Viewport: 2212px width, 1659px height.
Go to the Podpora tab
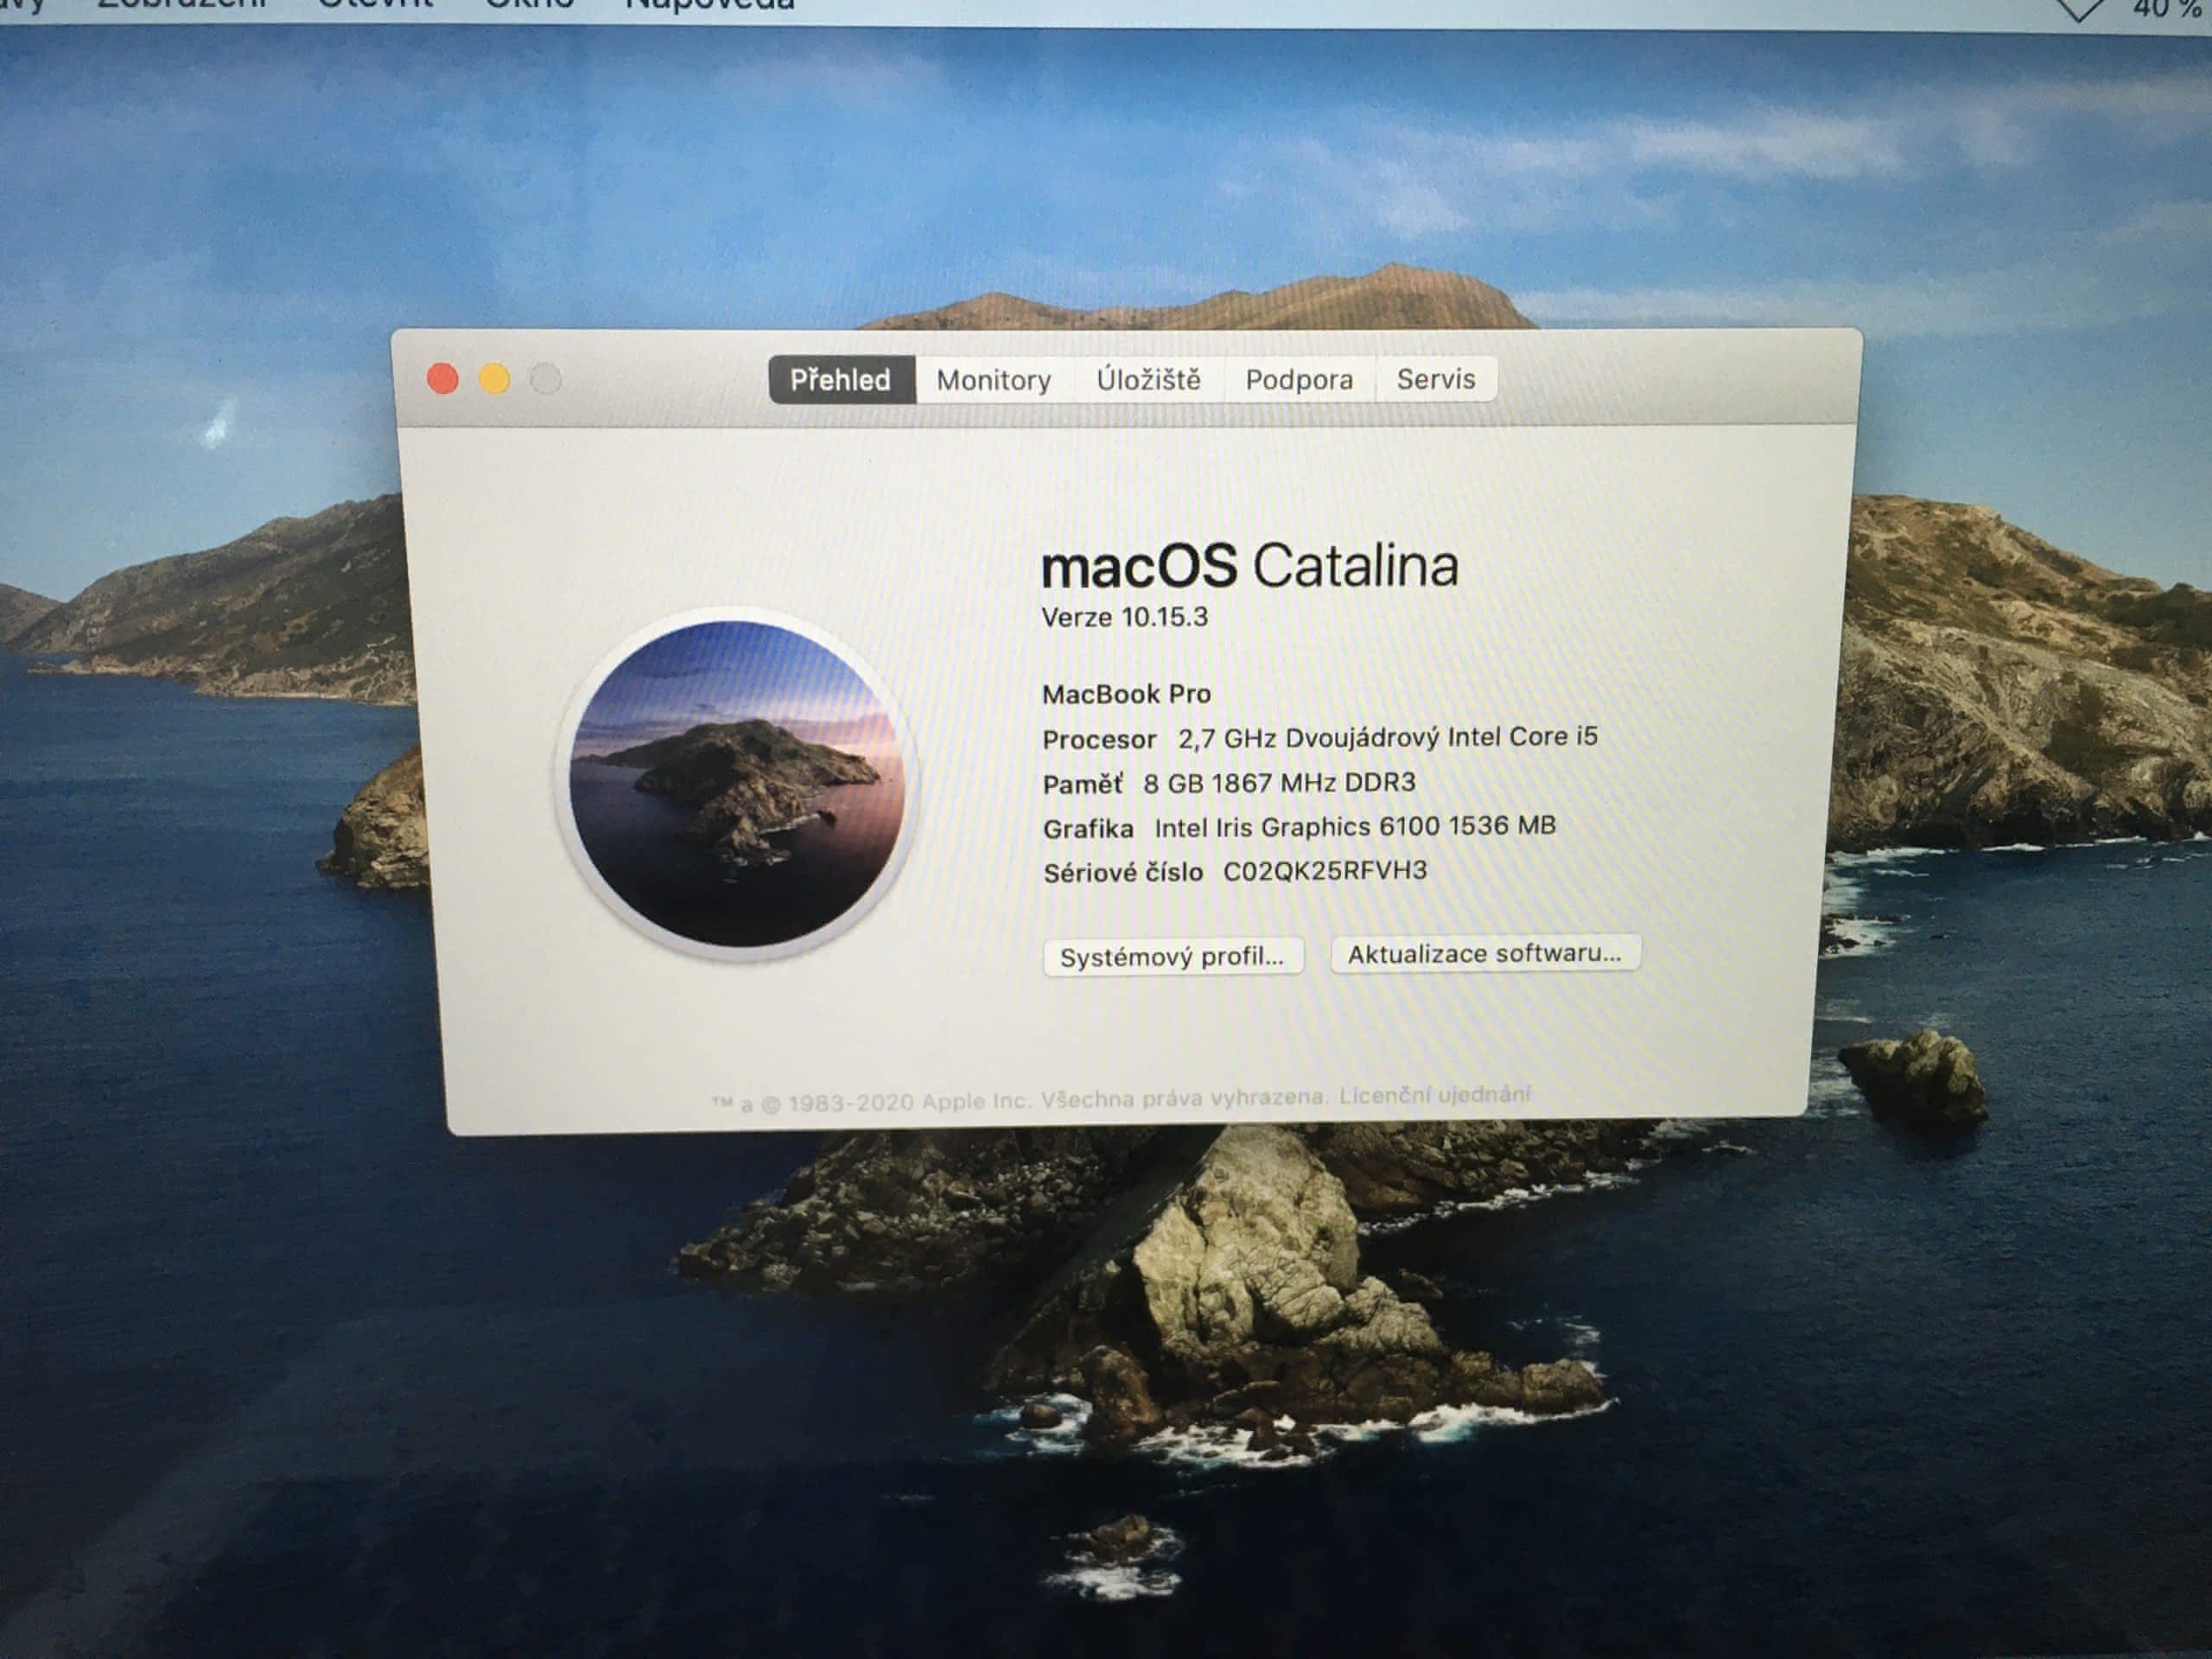[x=1298, y=380]
